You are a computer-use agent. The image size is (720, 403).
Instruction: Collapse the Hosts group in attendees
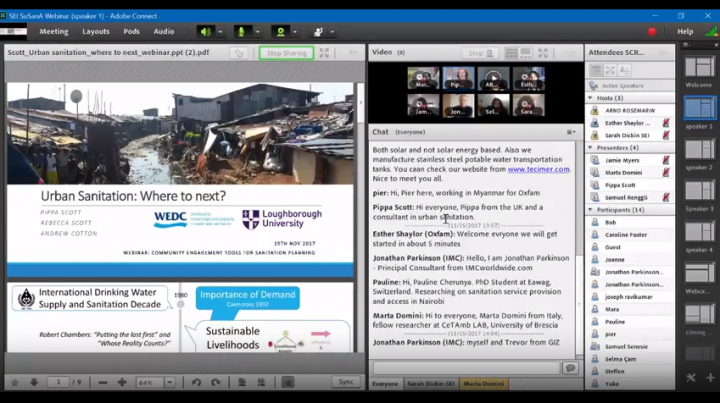(x=591, y=98)
